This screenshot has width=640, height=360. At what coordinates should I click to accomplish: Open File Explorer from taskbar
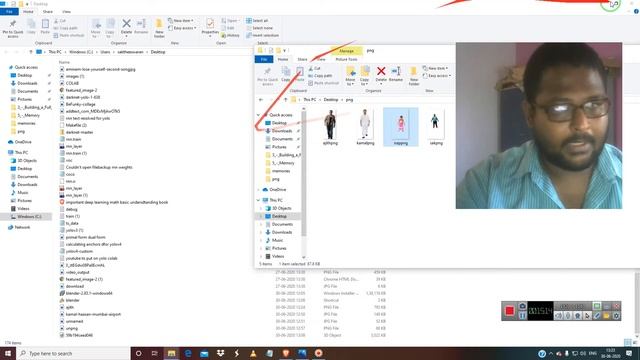(171, 353)
